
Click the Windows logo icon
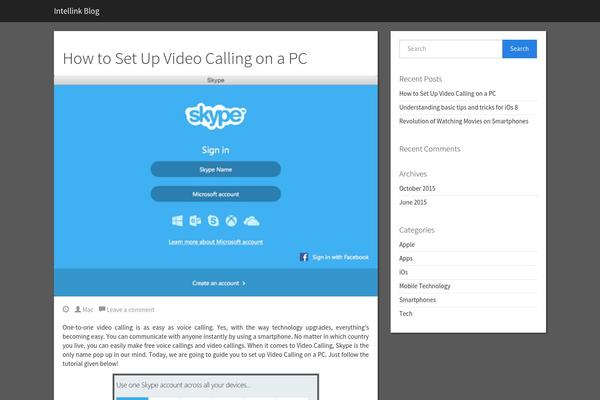pos(177,221)
